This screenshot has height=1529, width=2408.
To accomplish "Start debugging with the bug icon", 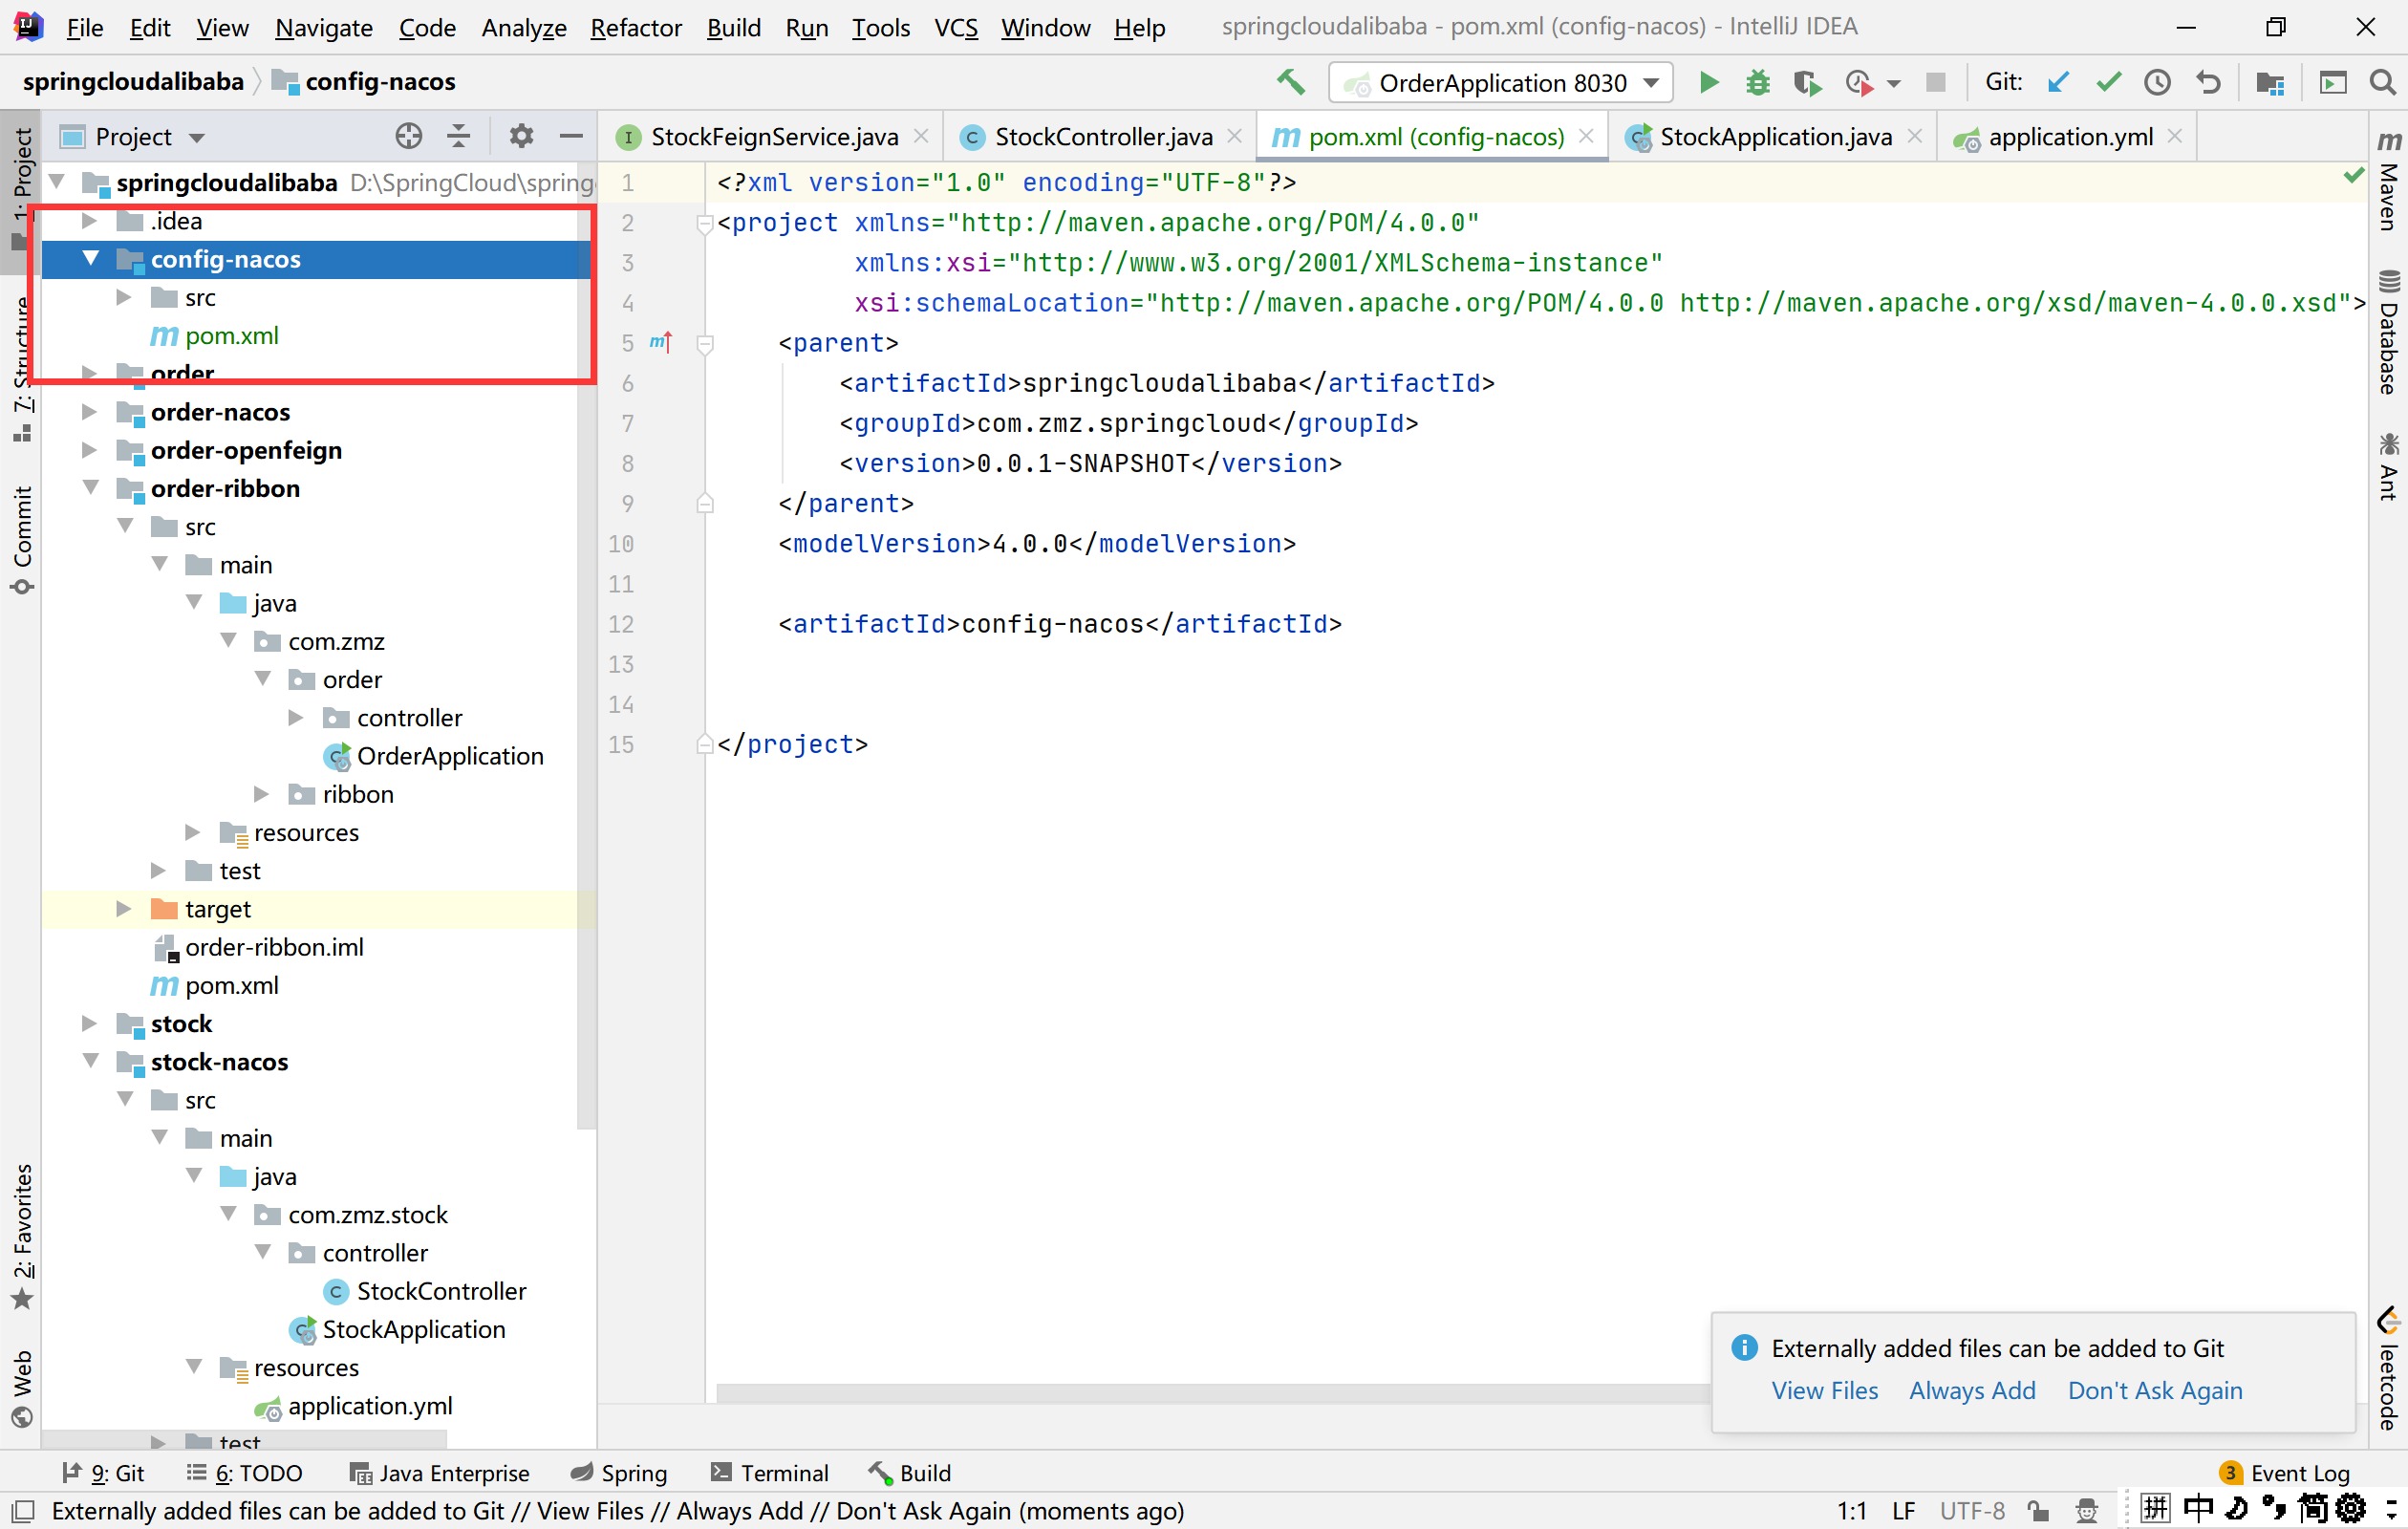I will (x=1757, y=82).
